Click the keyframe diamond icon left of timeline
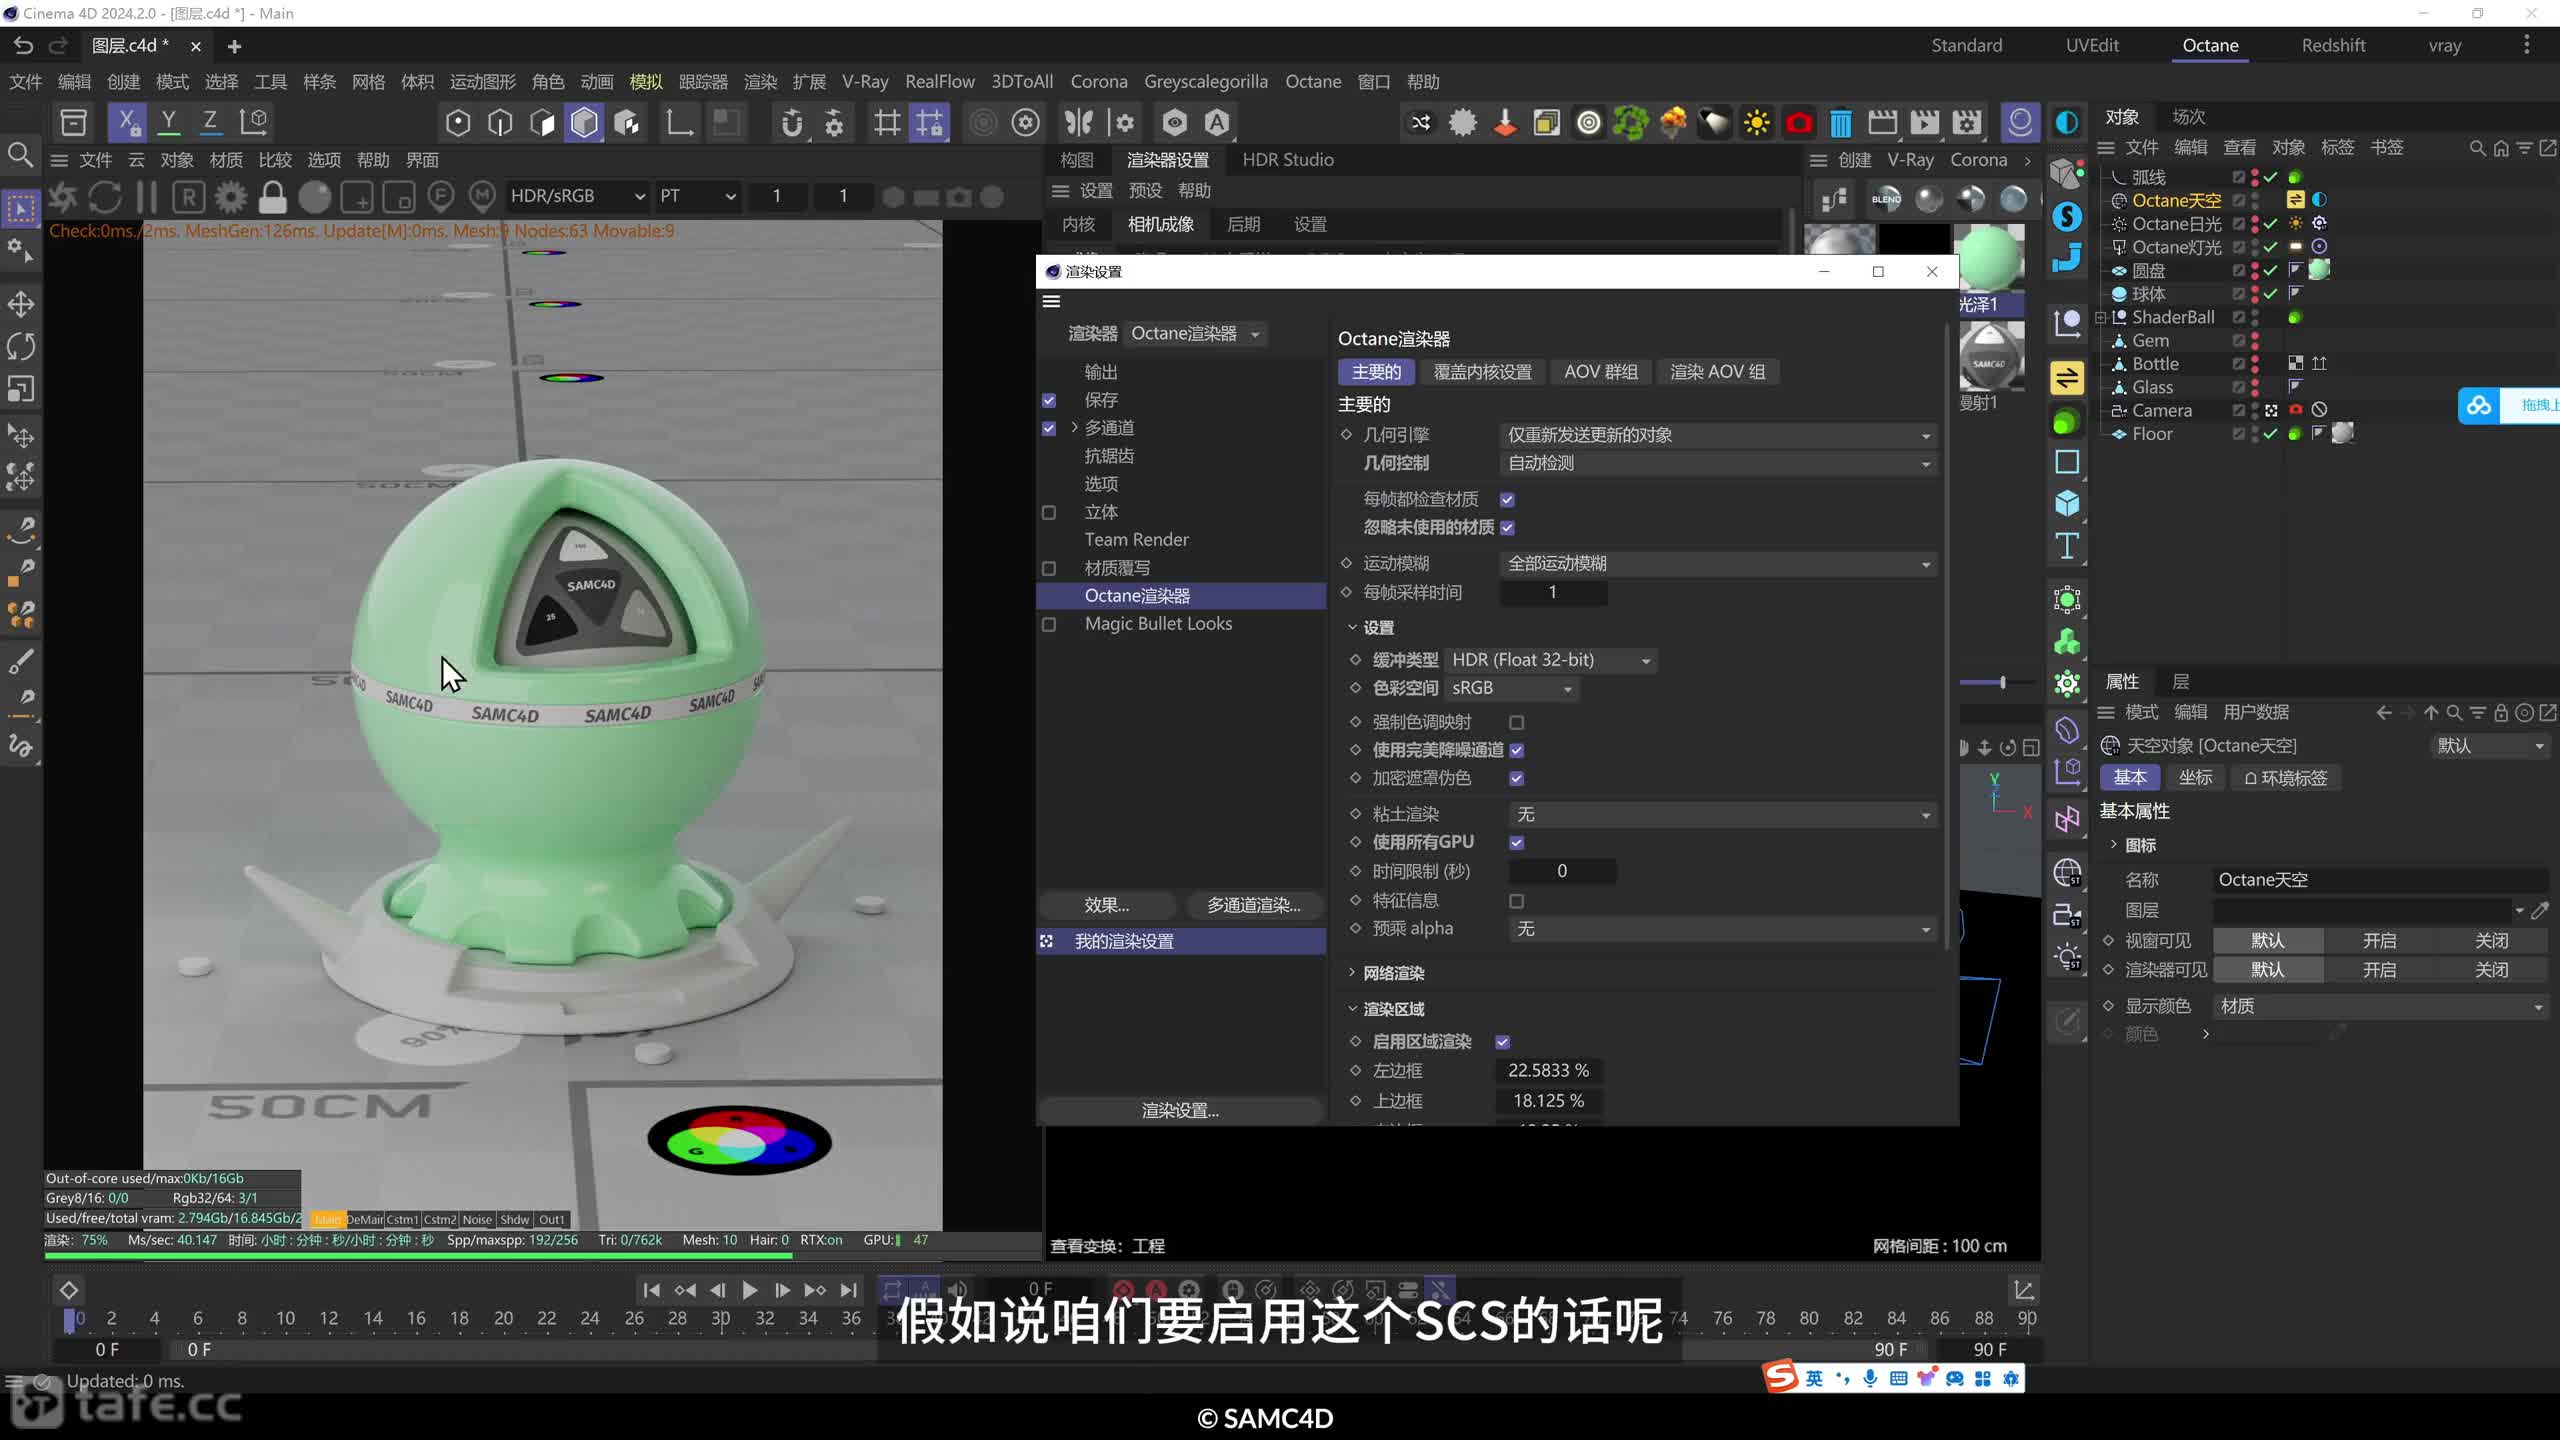 pyautogui.click(x=69, y=1290)
